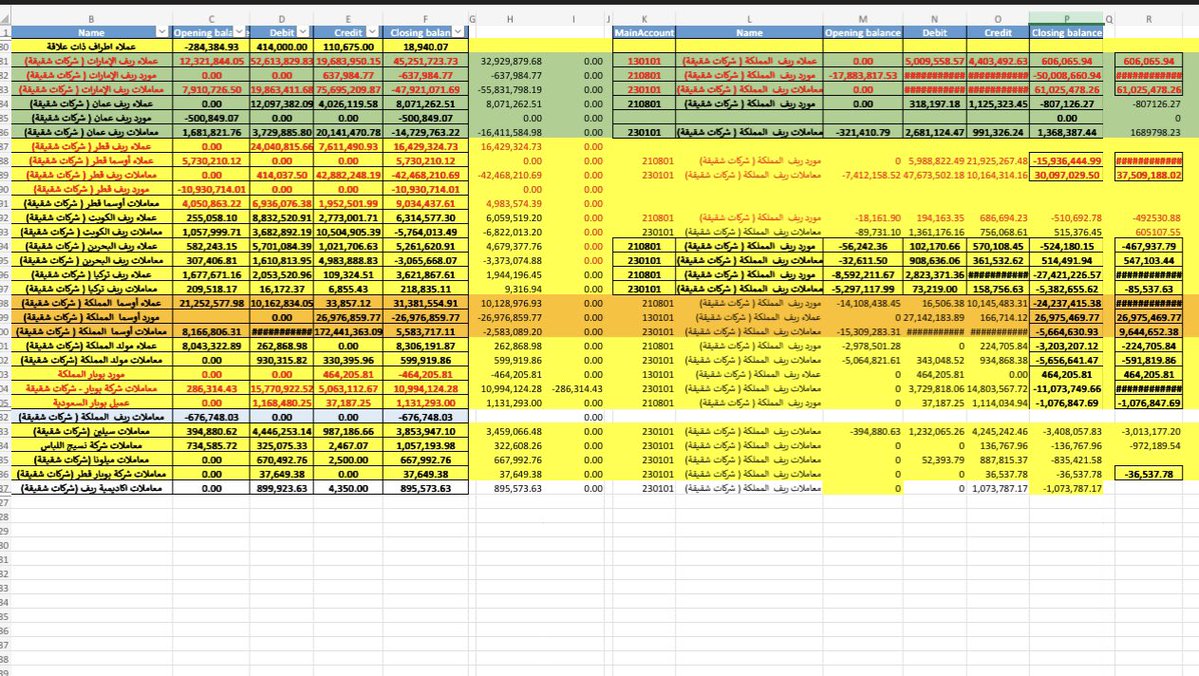Click the MainAccount header cell
This screenshot has width=1199, height=676.
[x=644, y=32]
